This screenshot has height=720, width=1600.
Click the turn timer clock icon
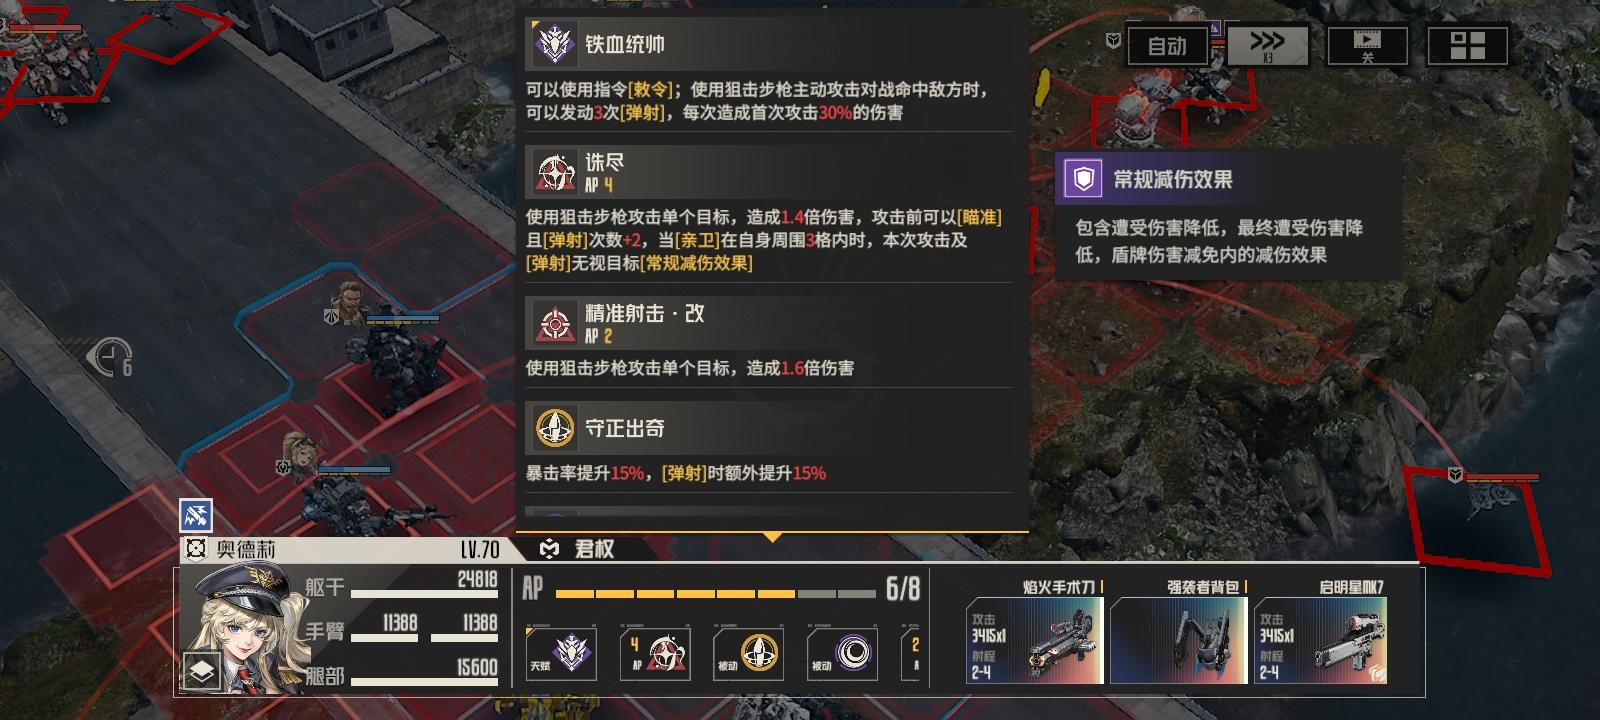110,356
